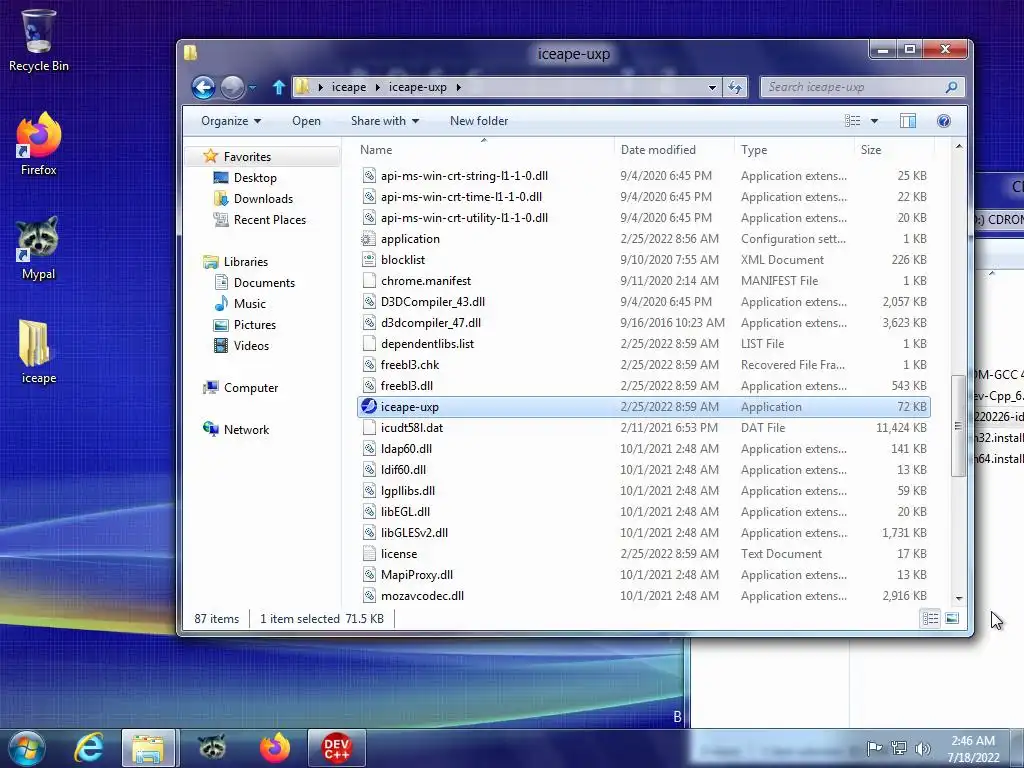Select freebl3.chk file icon

(x=369, y=364)
